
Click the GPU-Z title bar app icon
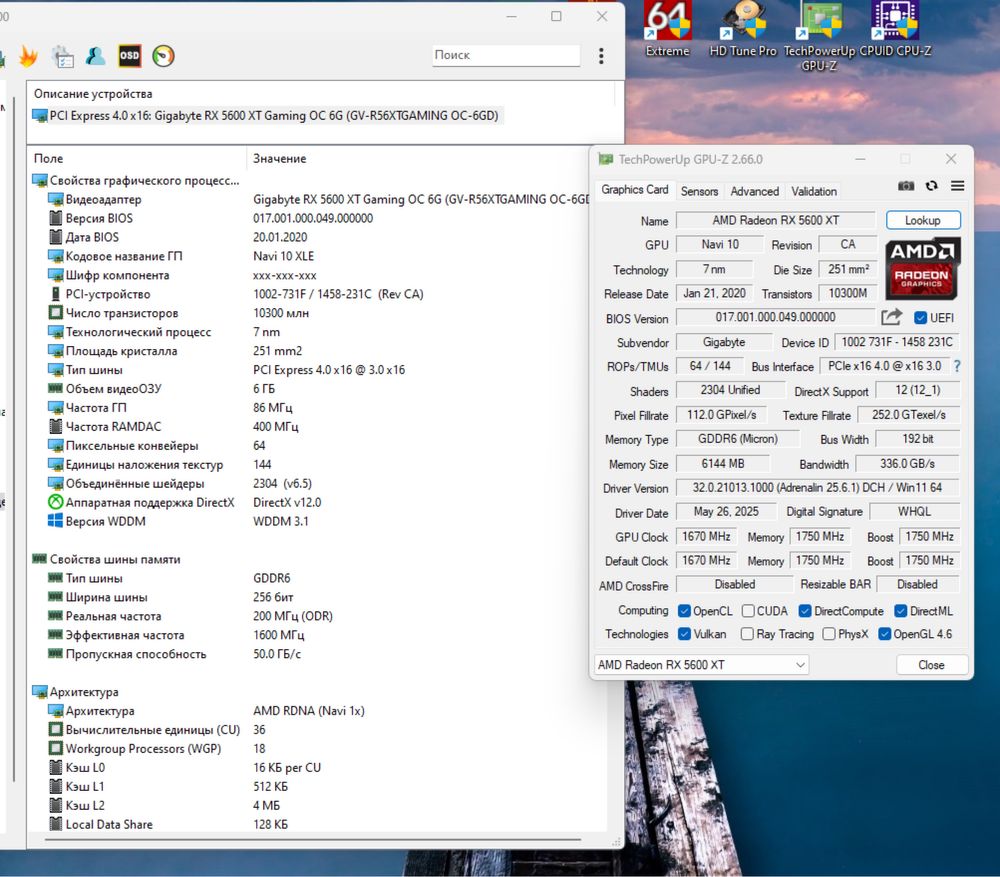click(605, 159)
